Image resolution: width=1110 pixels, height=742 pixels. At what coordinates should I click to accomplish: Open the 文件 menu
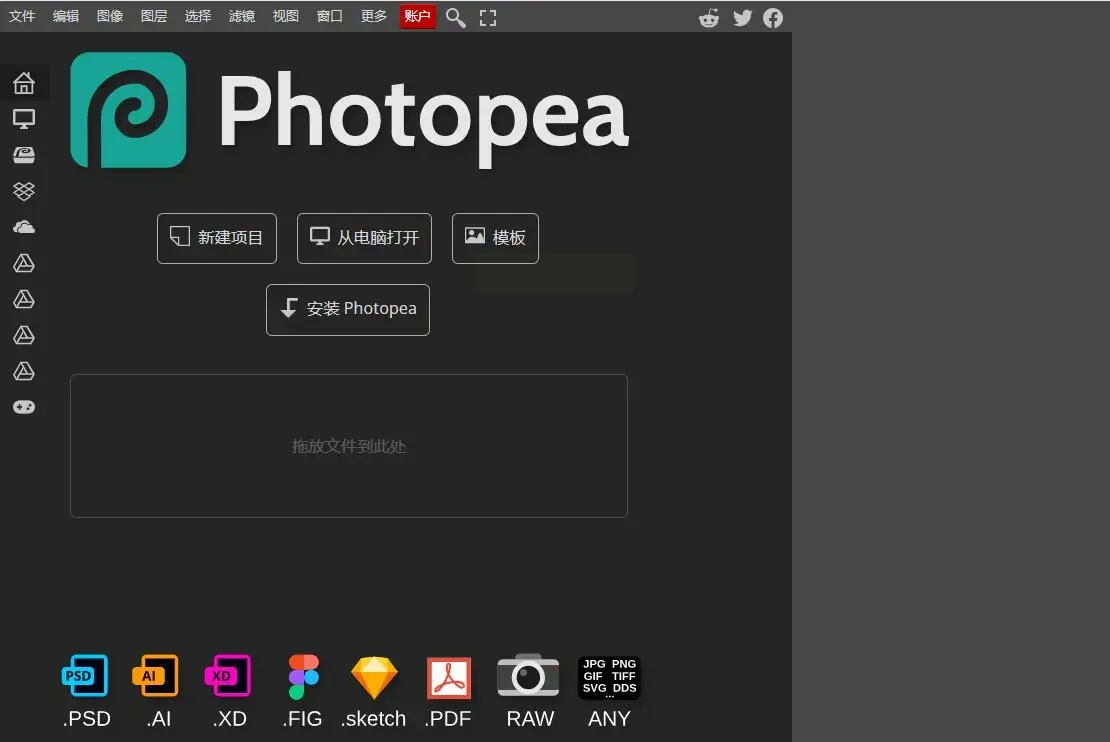point(22,16)
